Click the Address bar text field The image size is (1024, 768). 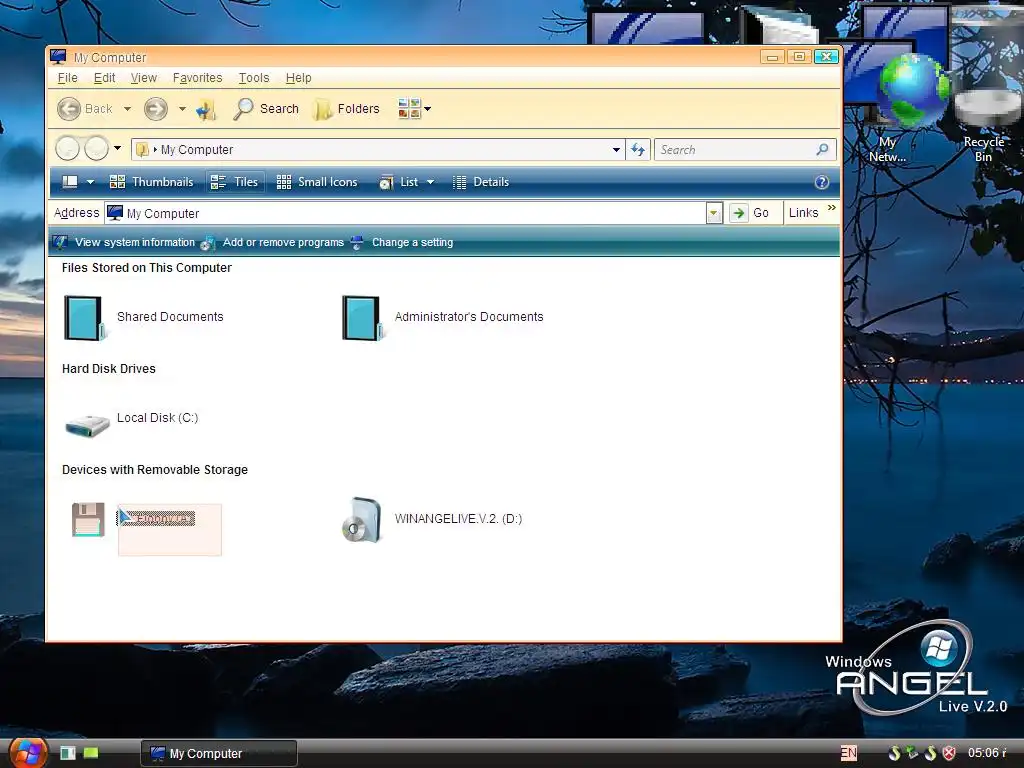pyautogui.click(x=405, y=213)
